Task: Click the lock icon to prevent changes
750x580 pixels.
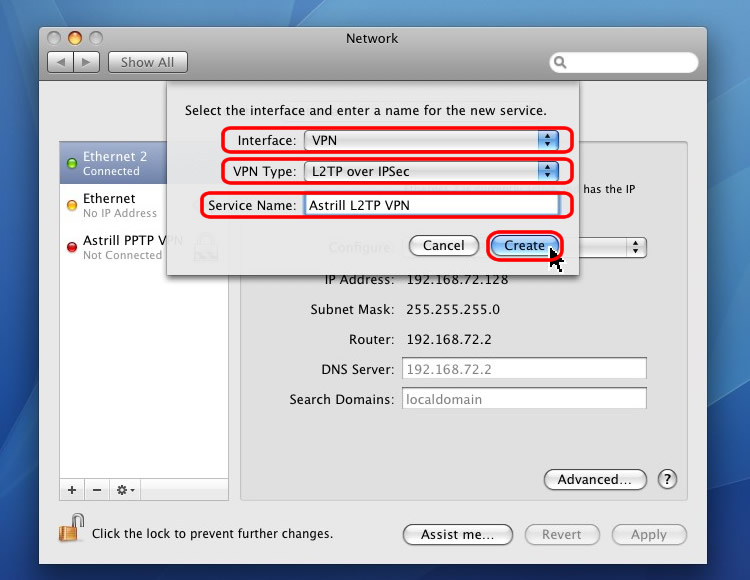Action: pyautogui.click(x=72, y=528)
